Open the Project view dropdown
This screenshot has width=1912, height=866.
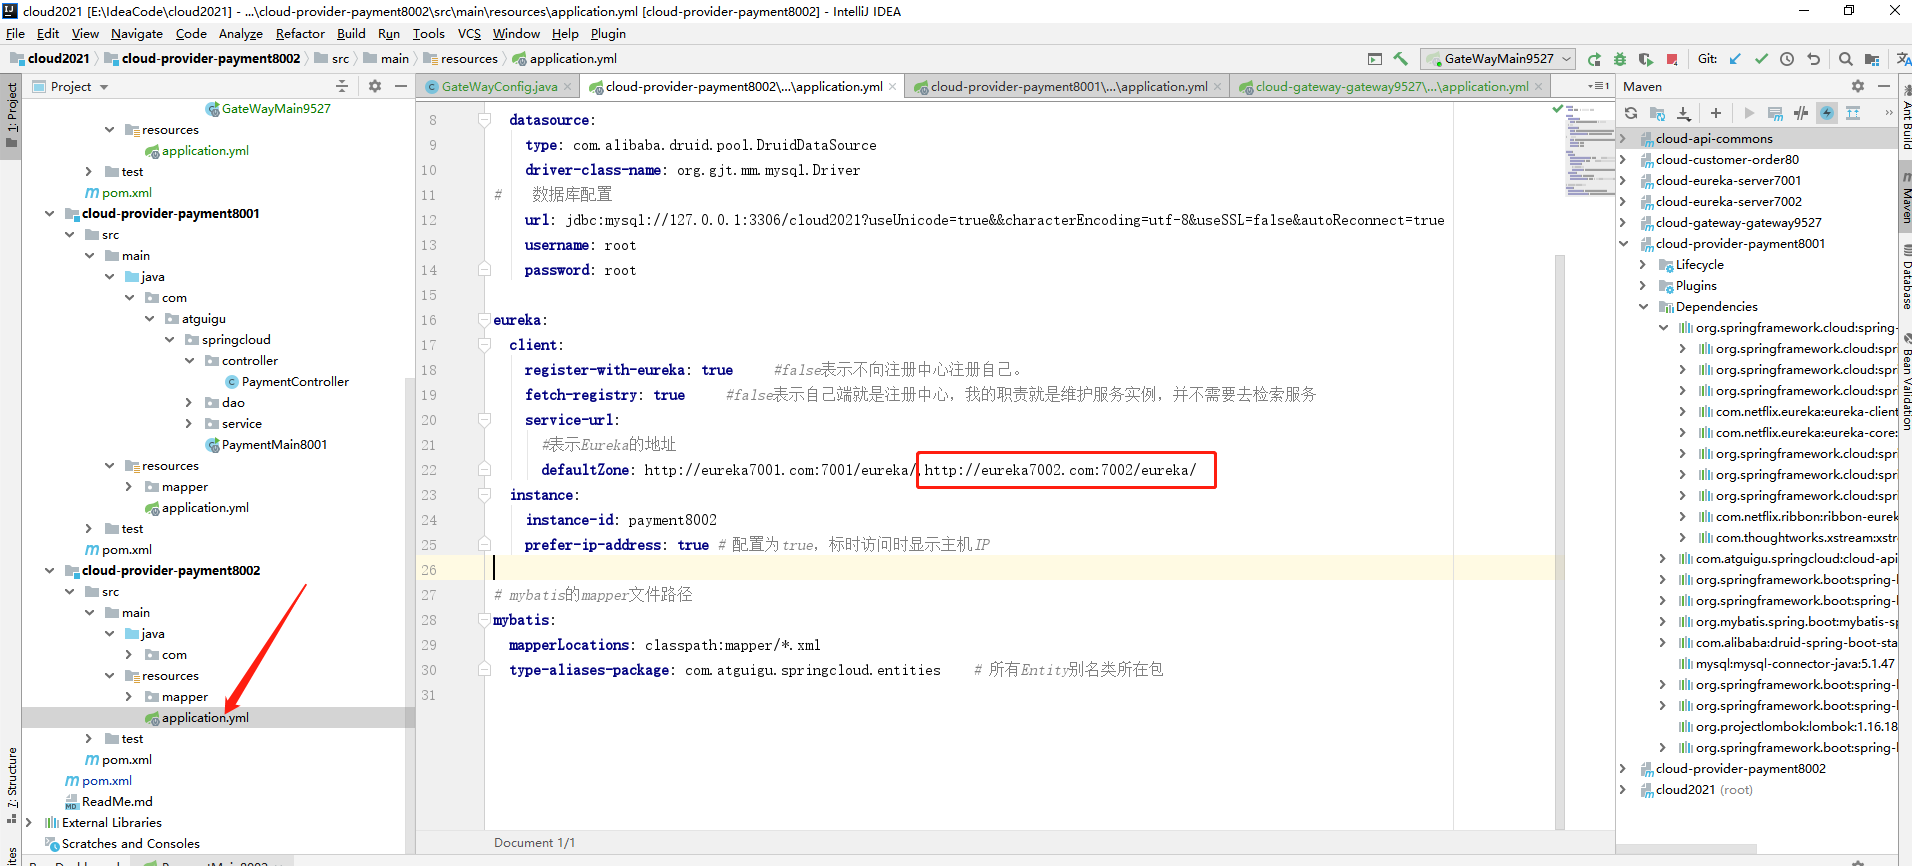click(x=70, y=86)
